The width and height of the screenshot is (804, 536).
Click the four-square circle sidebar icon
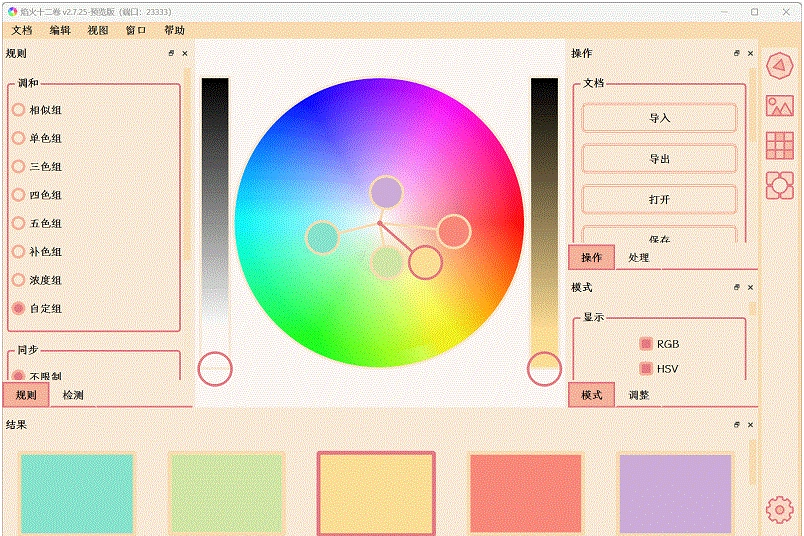tap(780, 185)
